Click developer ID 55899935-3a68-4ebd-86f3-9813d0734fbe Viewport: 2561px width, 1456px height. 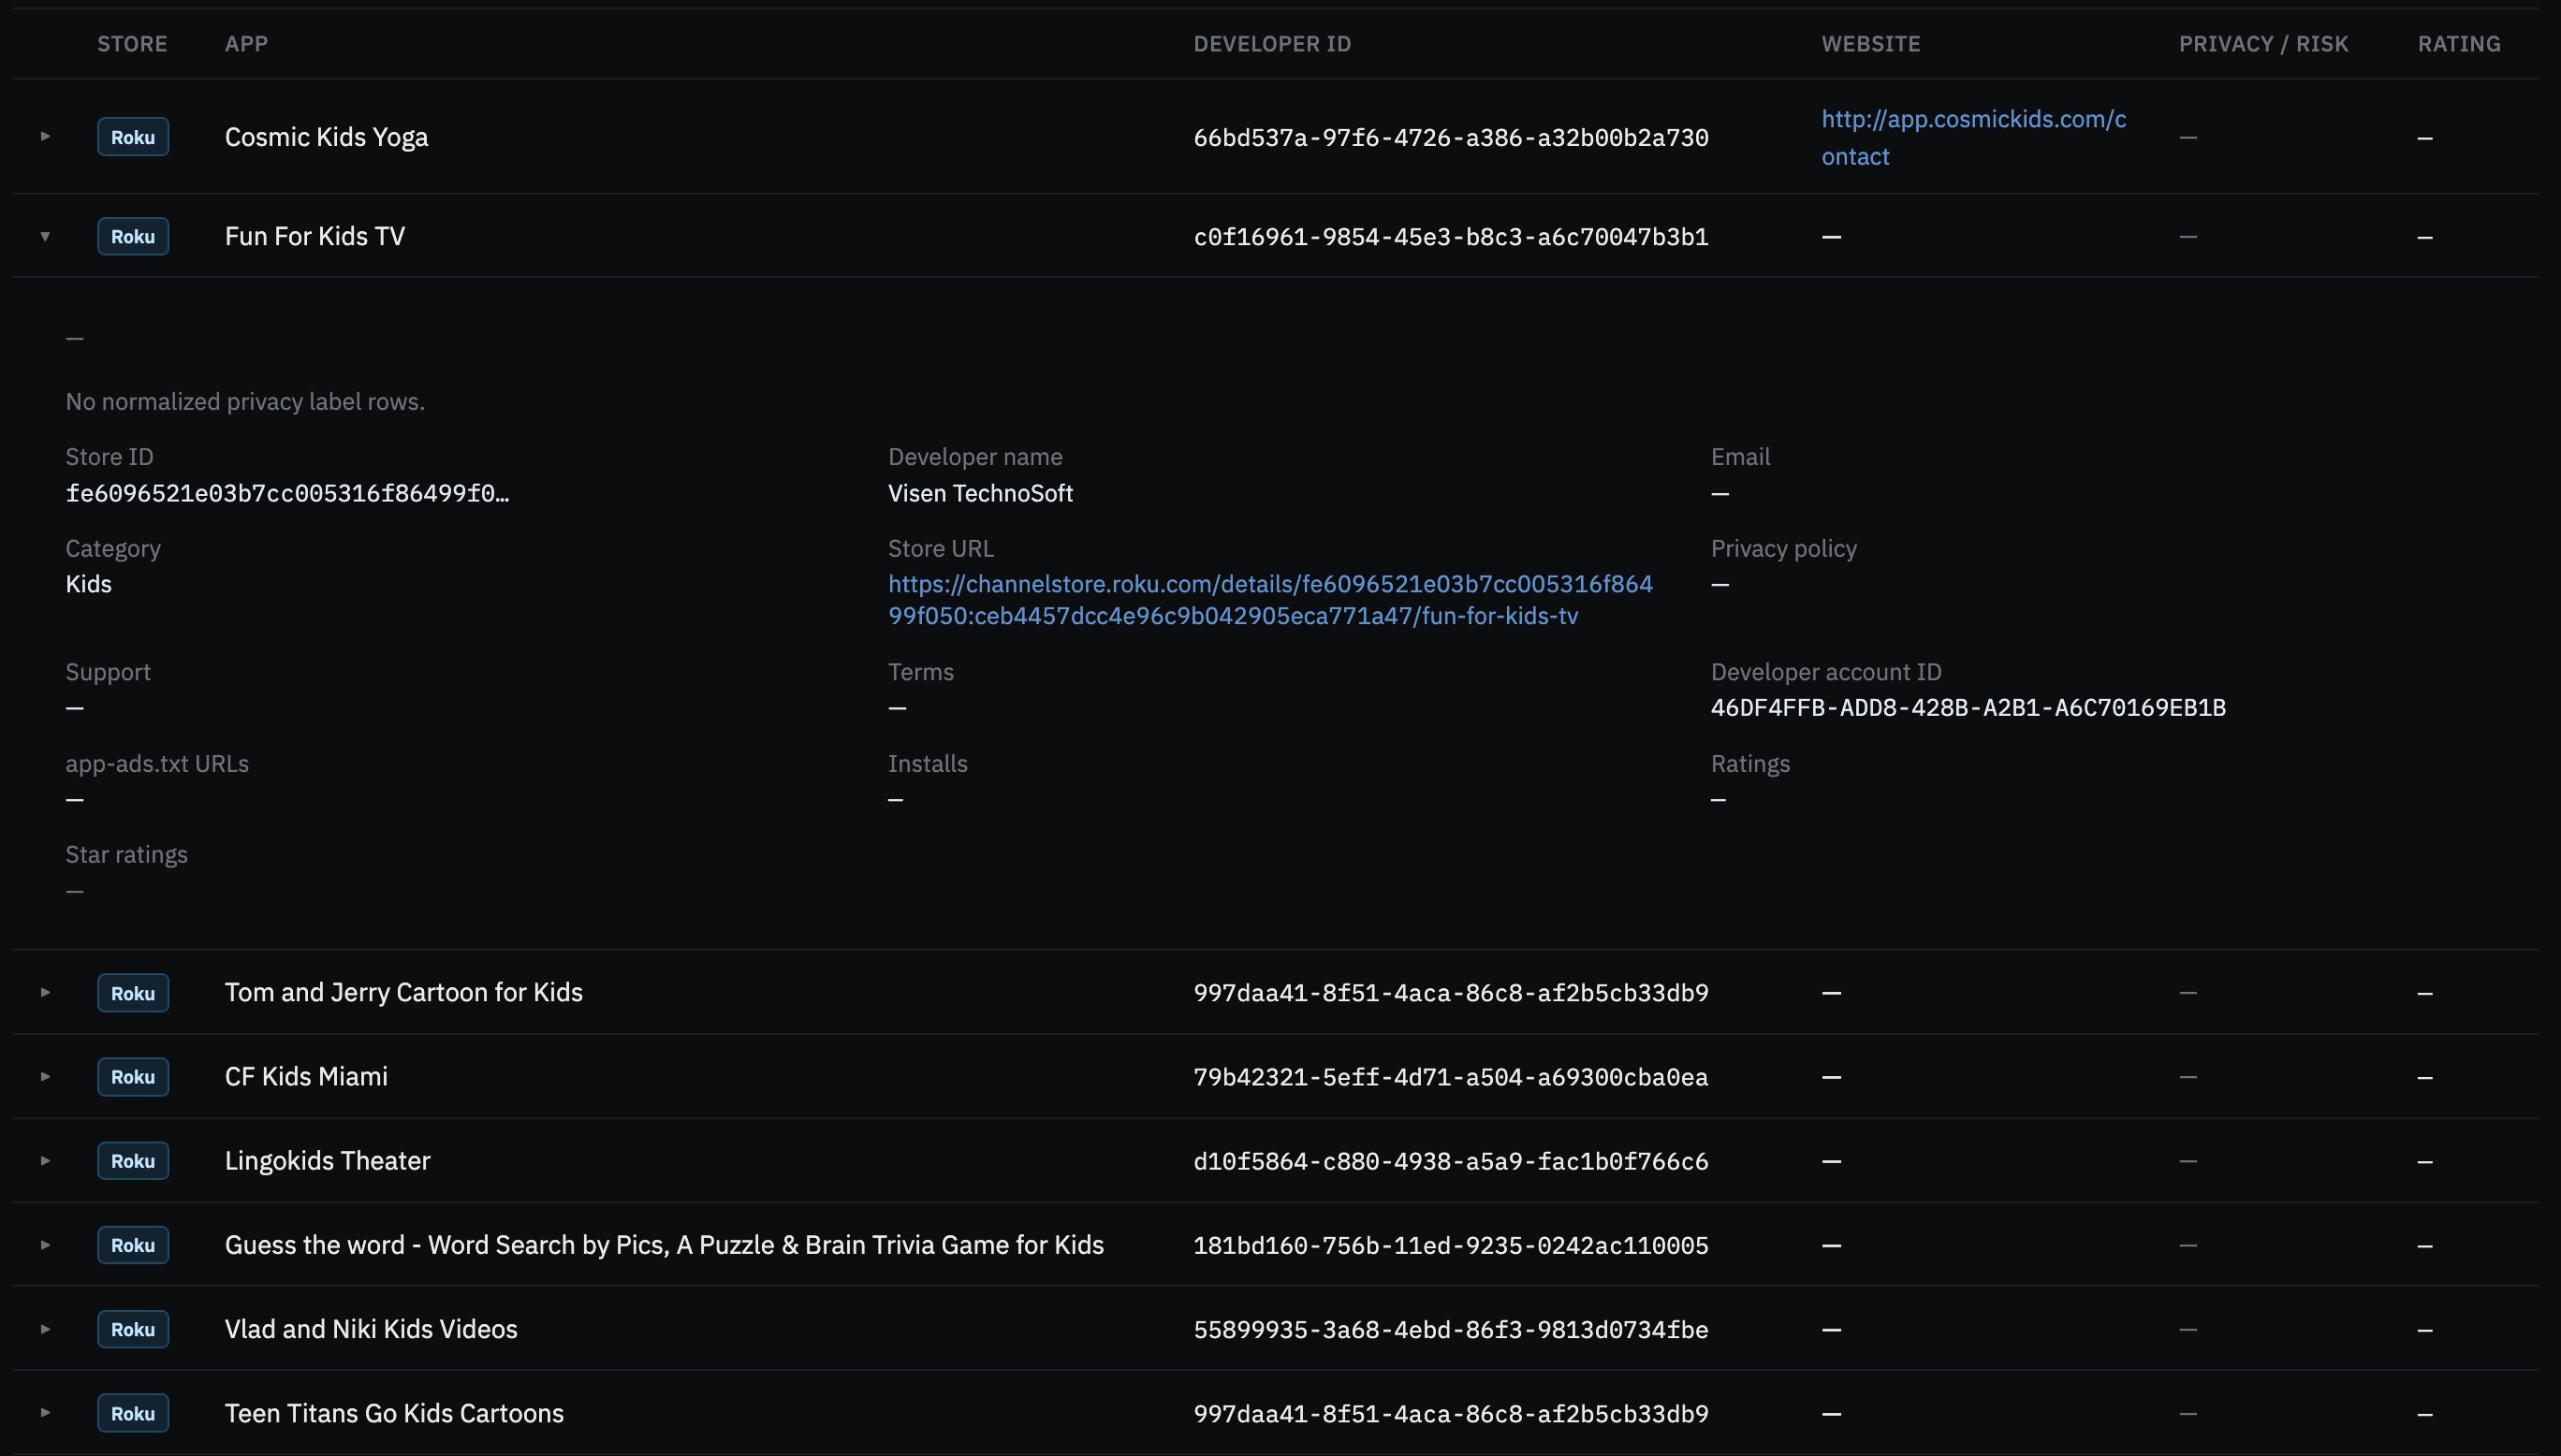tap(1451, 1329)
